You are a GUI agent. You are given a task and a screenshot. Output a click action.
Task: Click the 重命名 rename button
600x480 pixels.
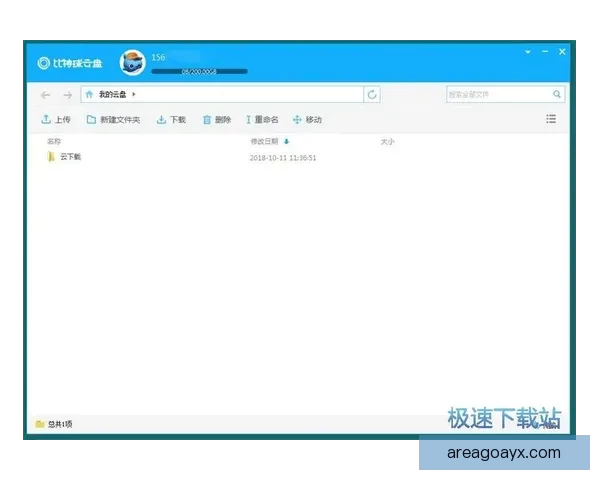coord(262,120)
